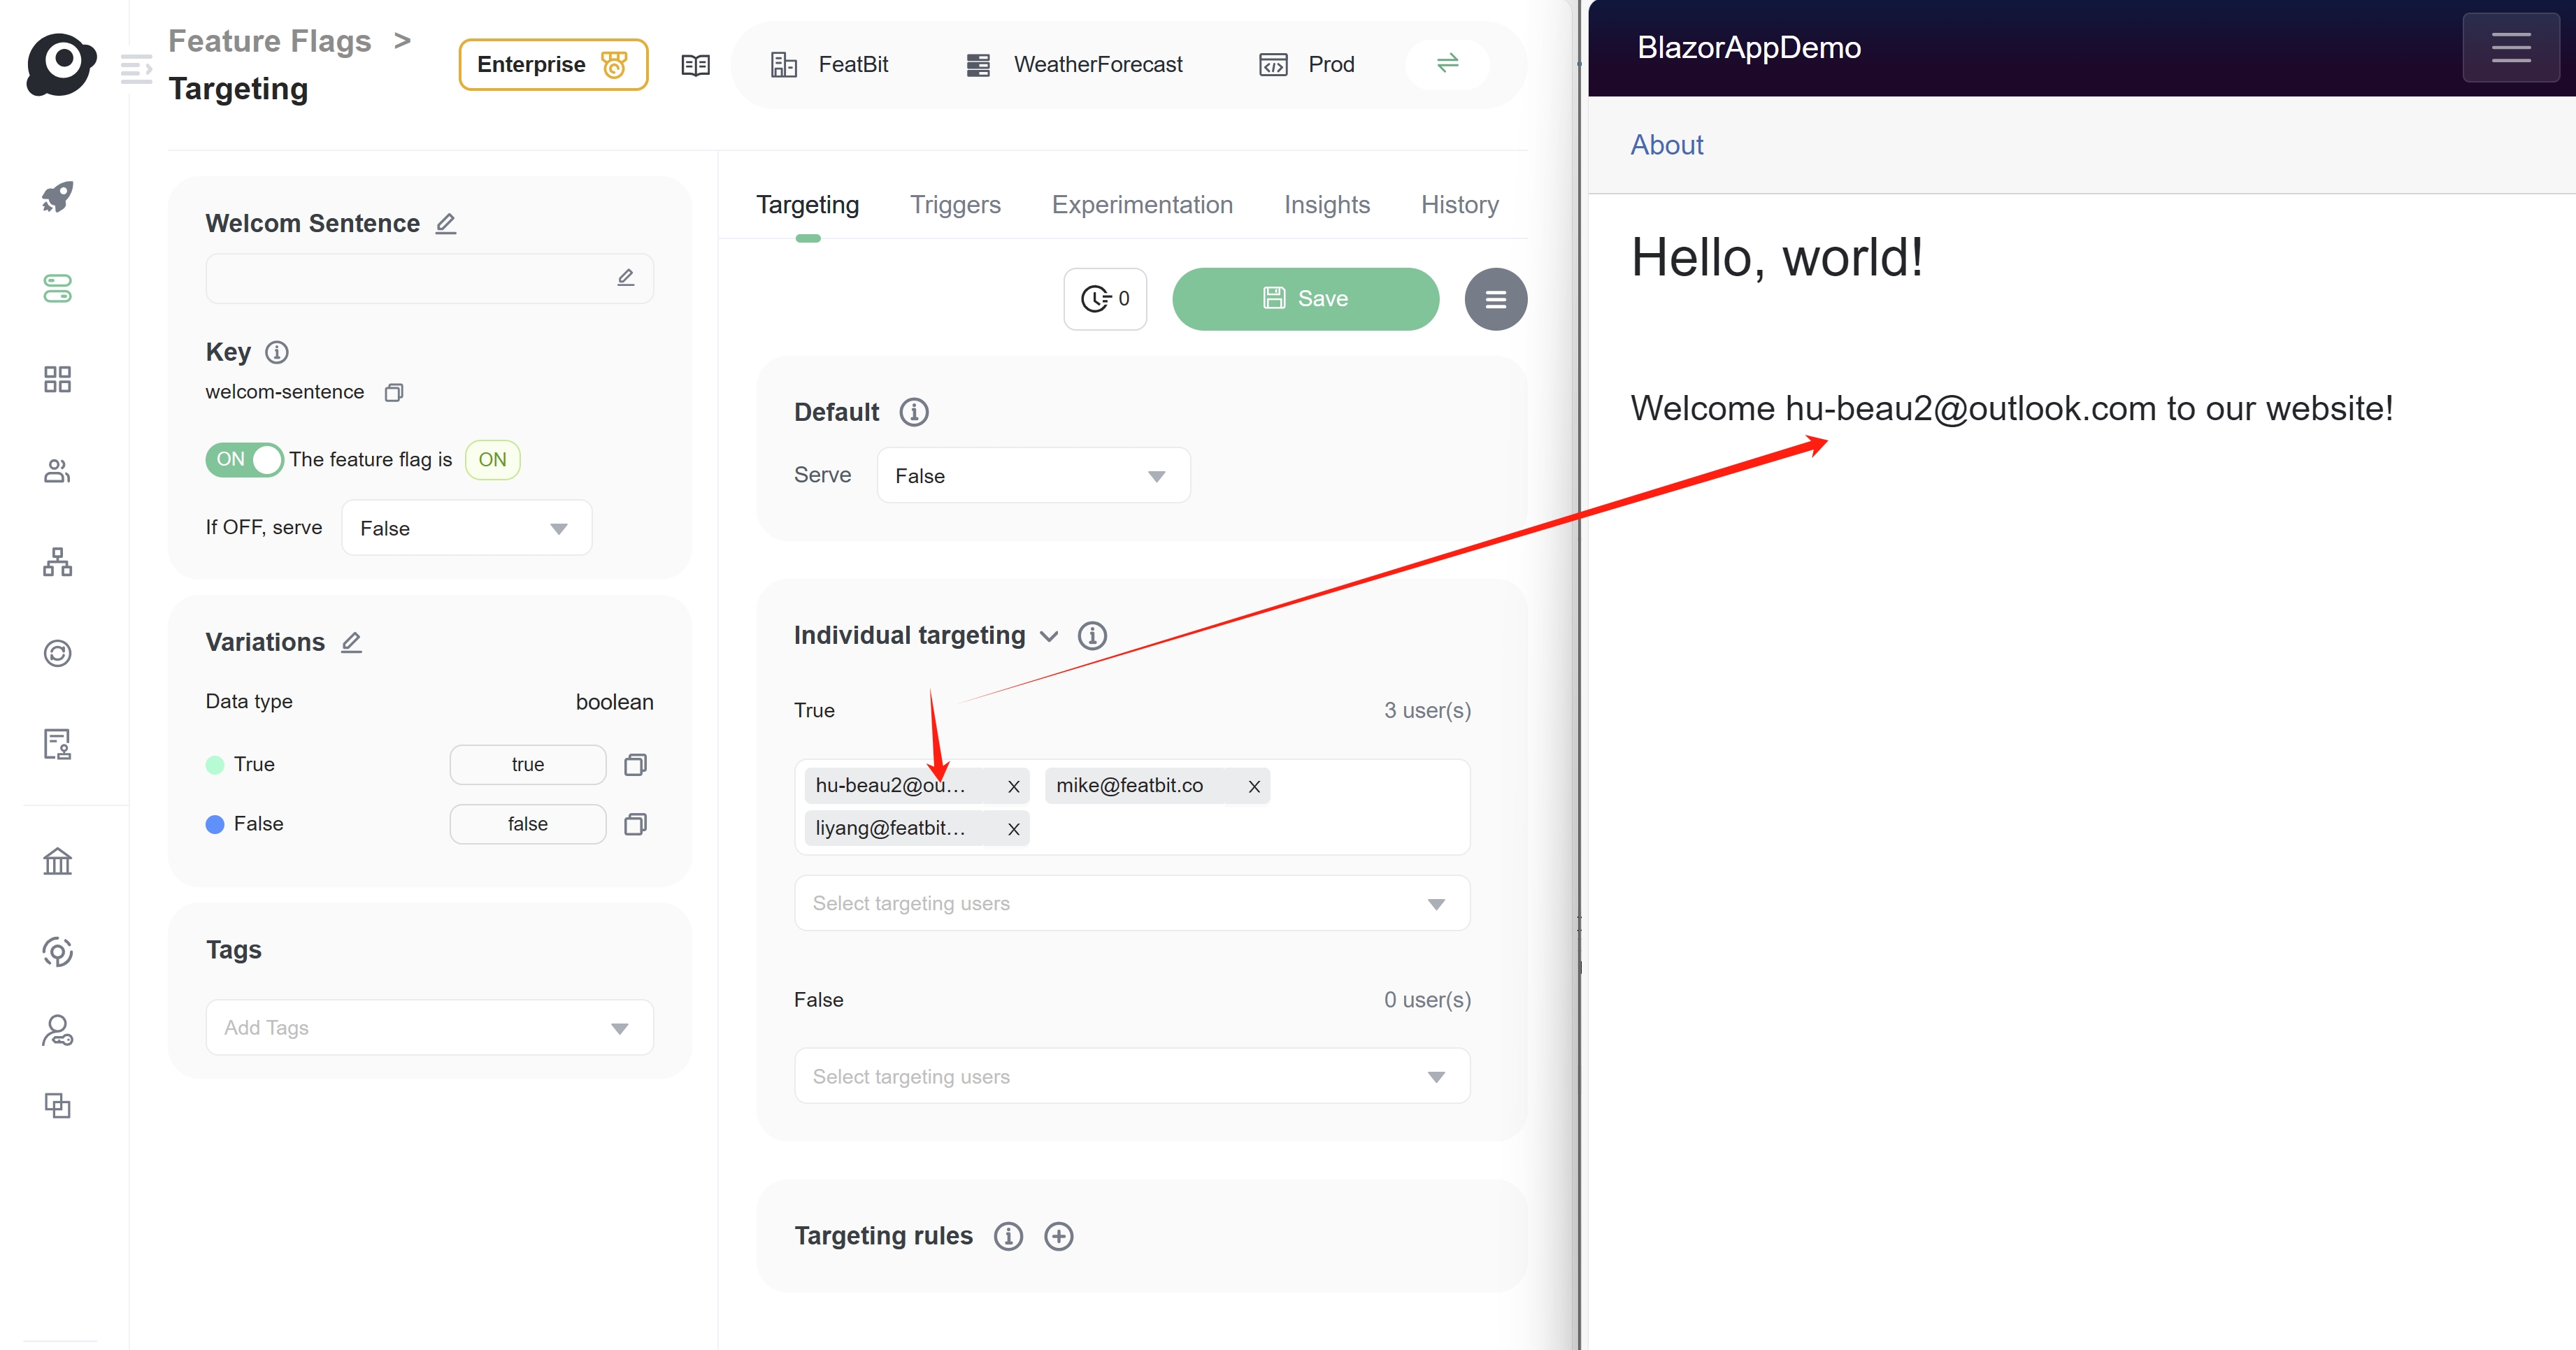This screenshot has width=2576, height=1350.
Task: Open the round hamburger actions button
Action: click(x=1495, y=299)
